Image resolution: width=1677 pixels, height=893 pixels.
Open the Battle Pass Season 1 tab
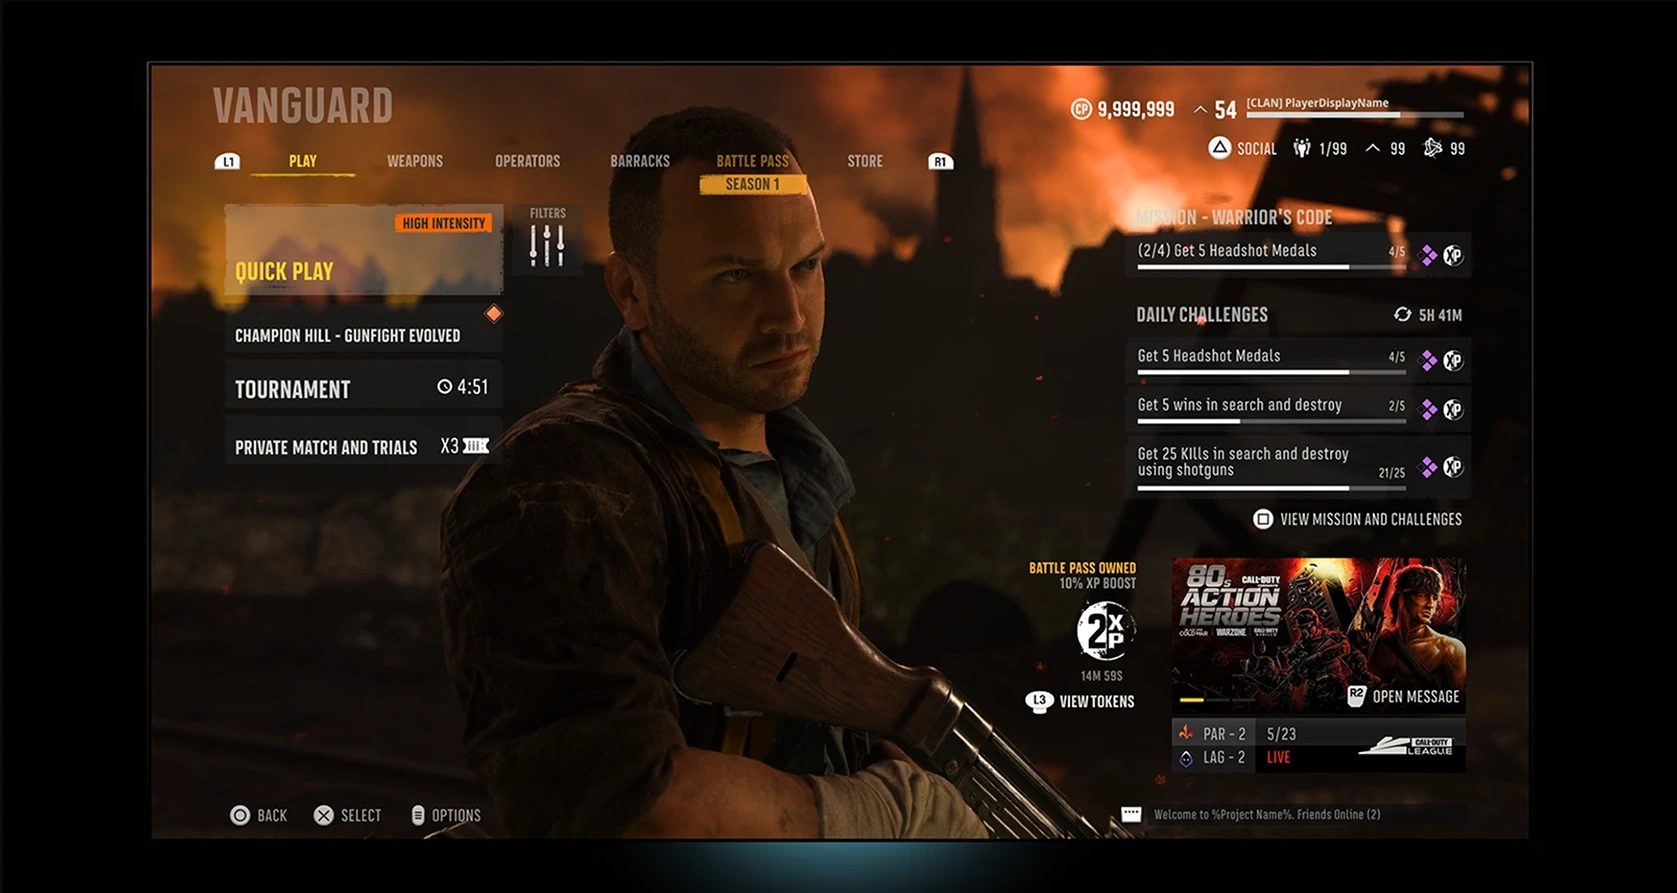point(753,172)
